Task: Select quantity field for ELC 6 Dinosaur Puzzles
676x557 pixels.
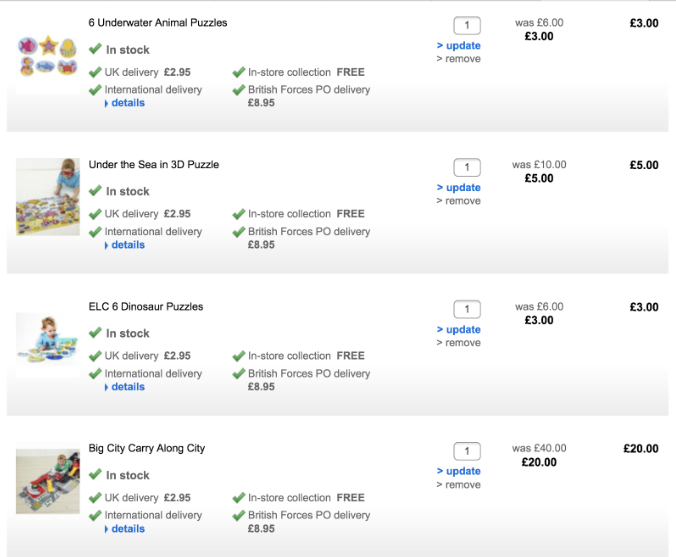Action: (x=467, y=310)
